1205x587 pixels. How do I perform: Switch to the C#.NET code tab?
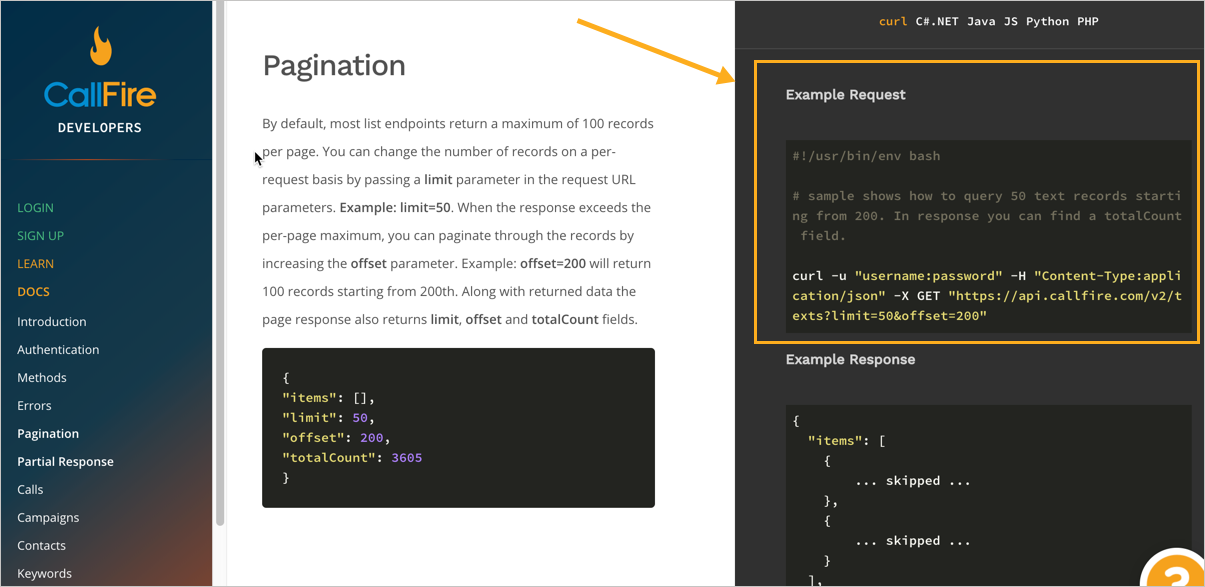tap(936, 21)
